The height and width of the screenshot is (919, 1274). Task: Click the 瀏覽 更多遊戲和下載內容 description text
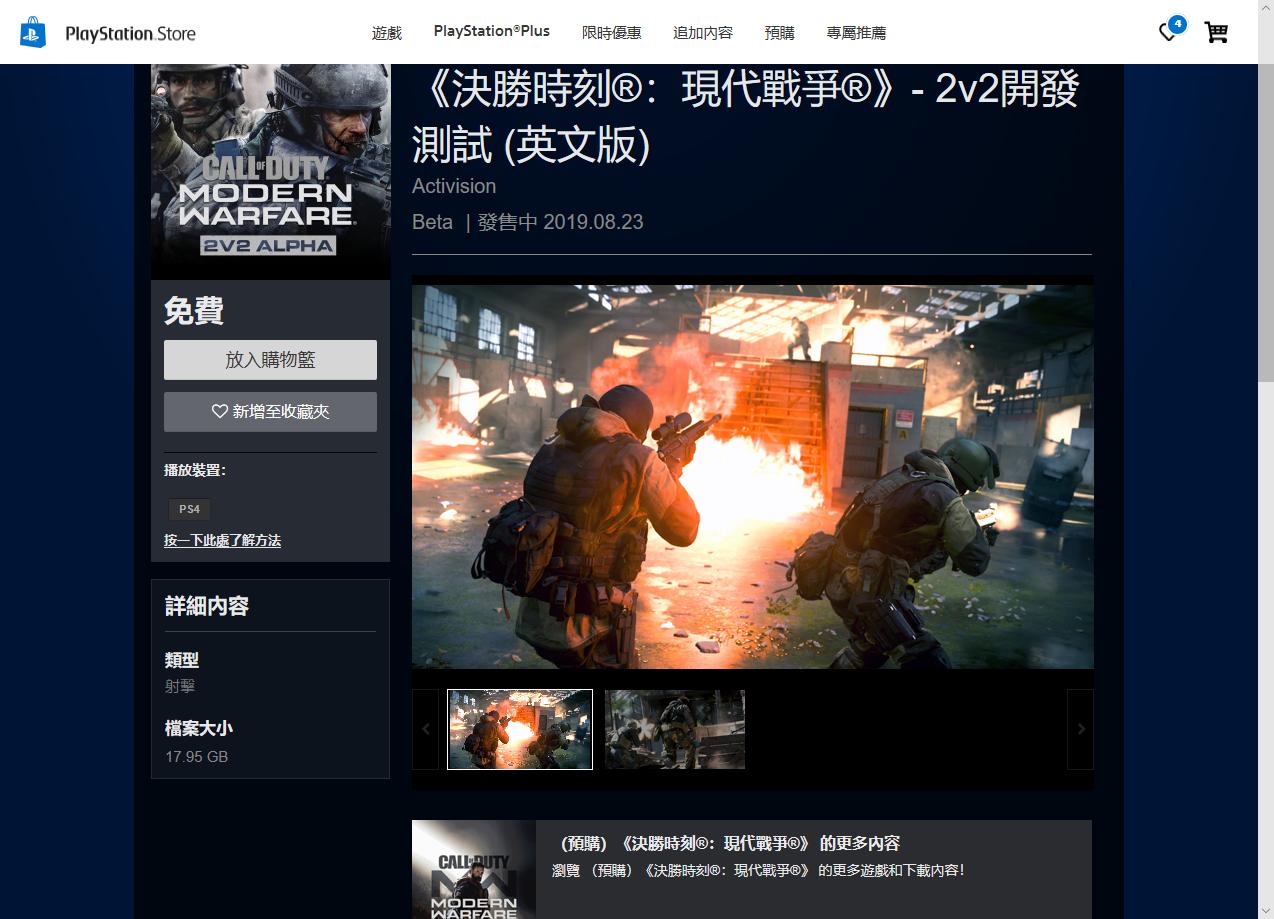tap(758, 870)
